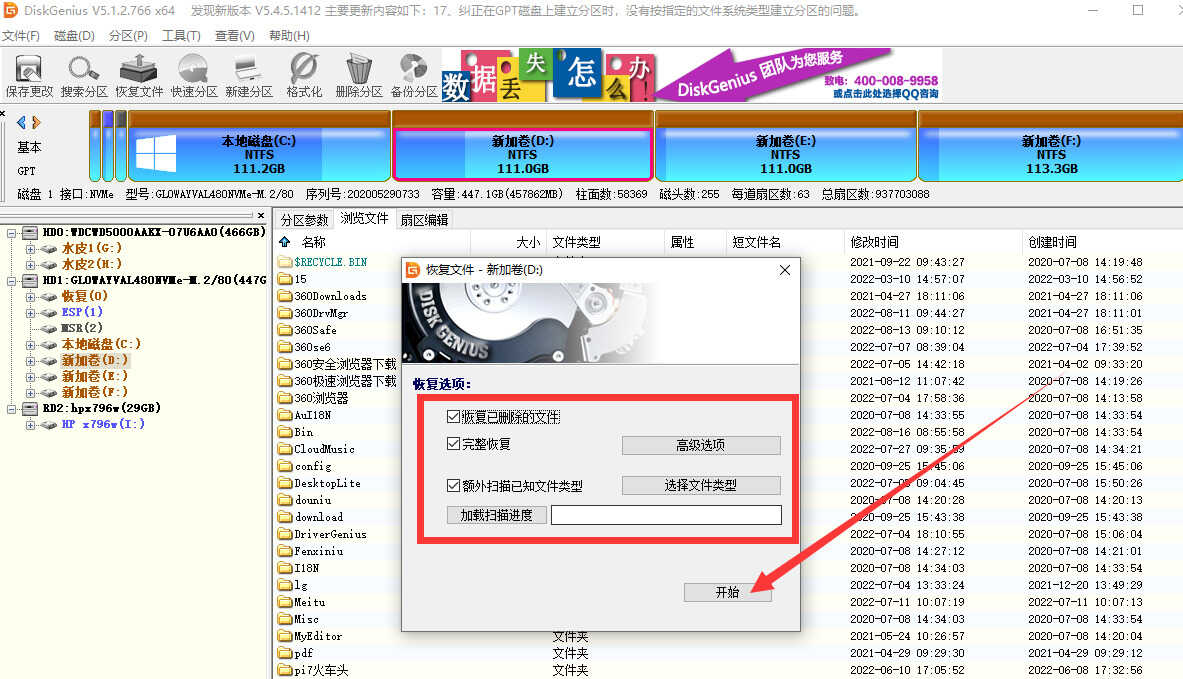Collapse the HD0 disk tree node
The width and height of the screenshot is (1183, 679).
coord(12,233)
